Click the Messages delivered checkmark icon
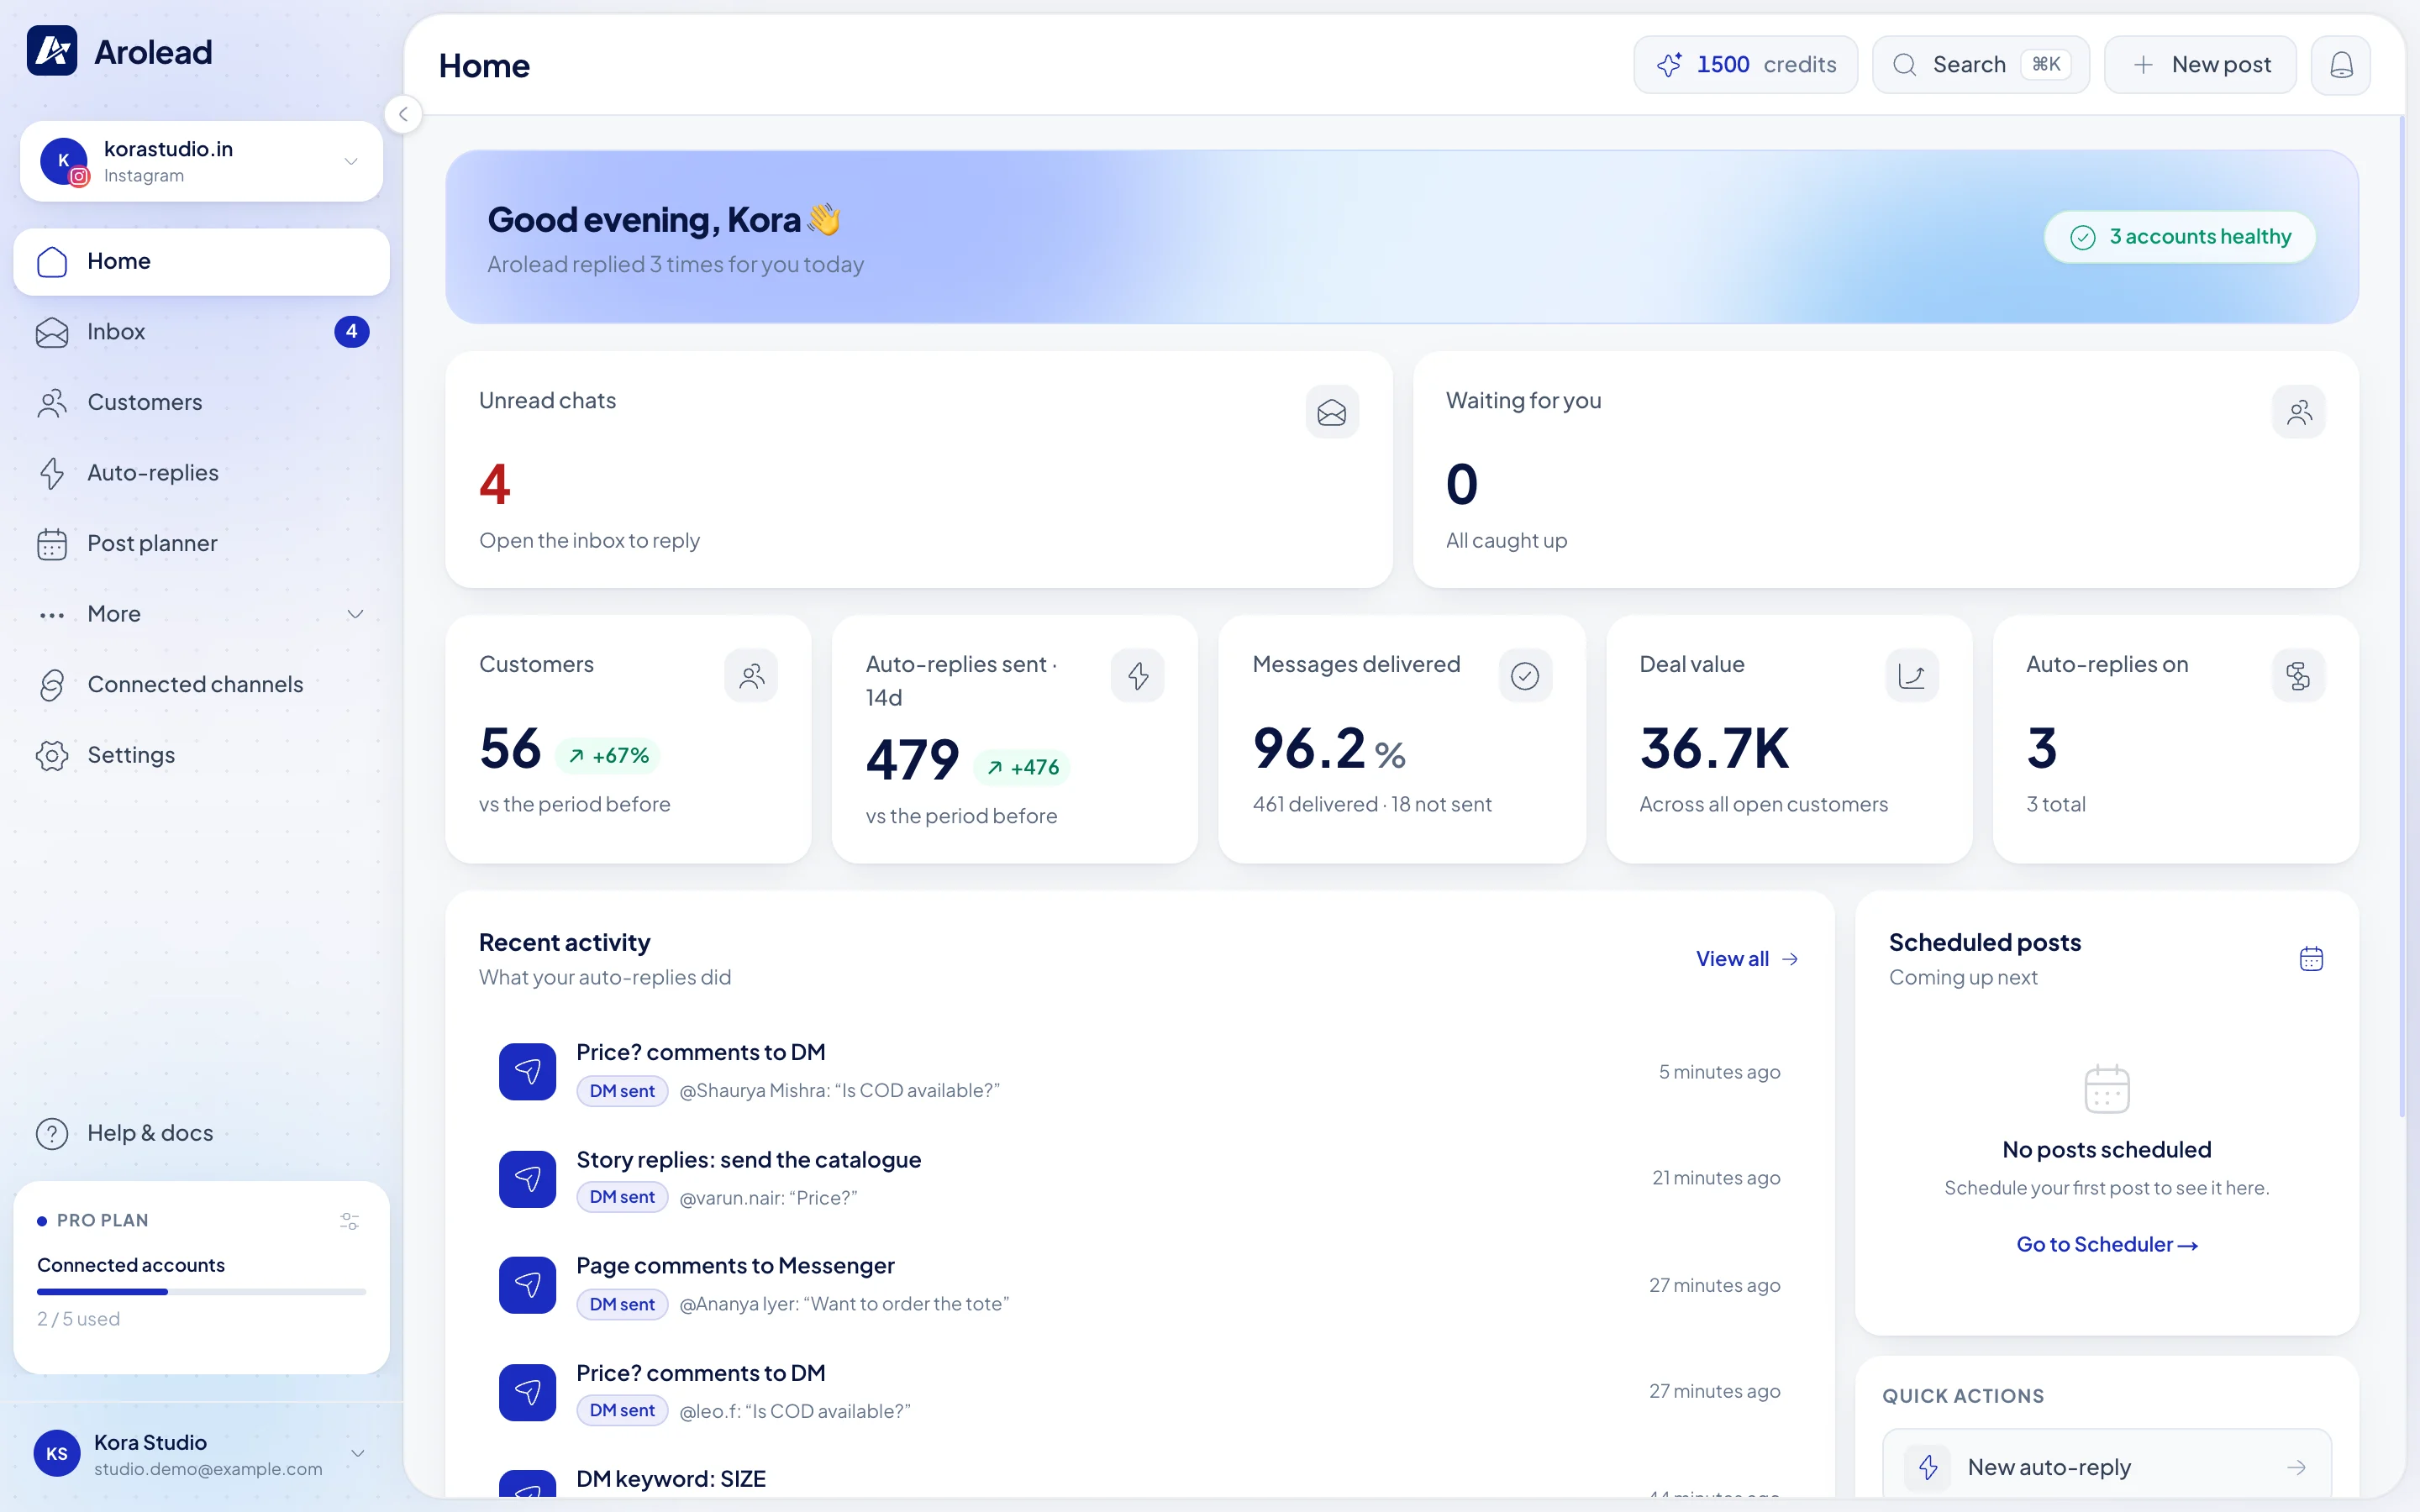 click(1525, 676)
